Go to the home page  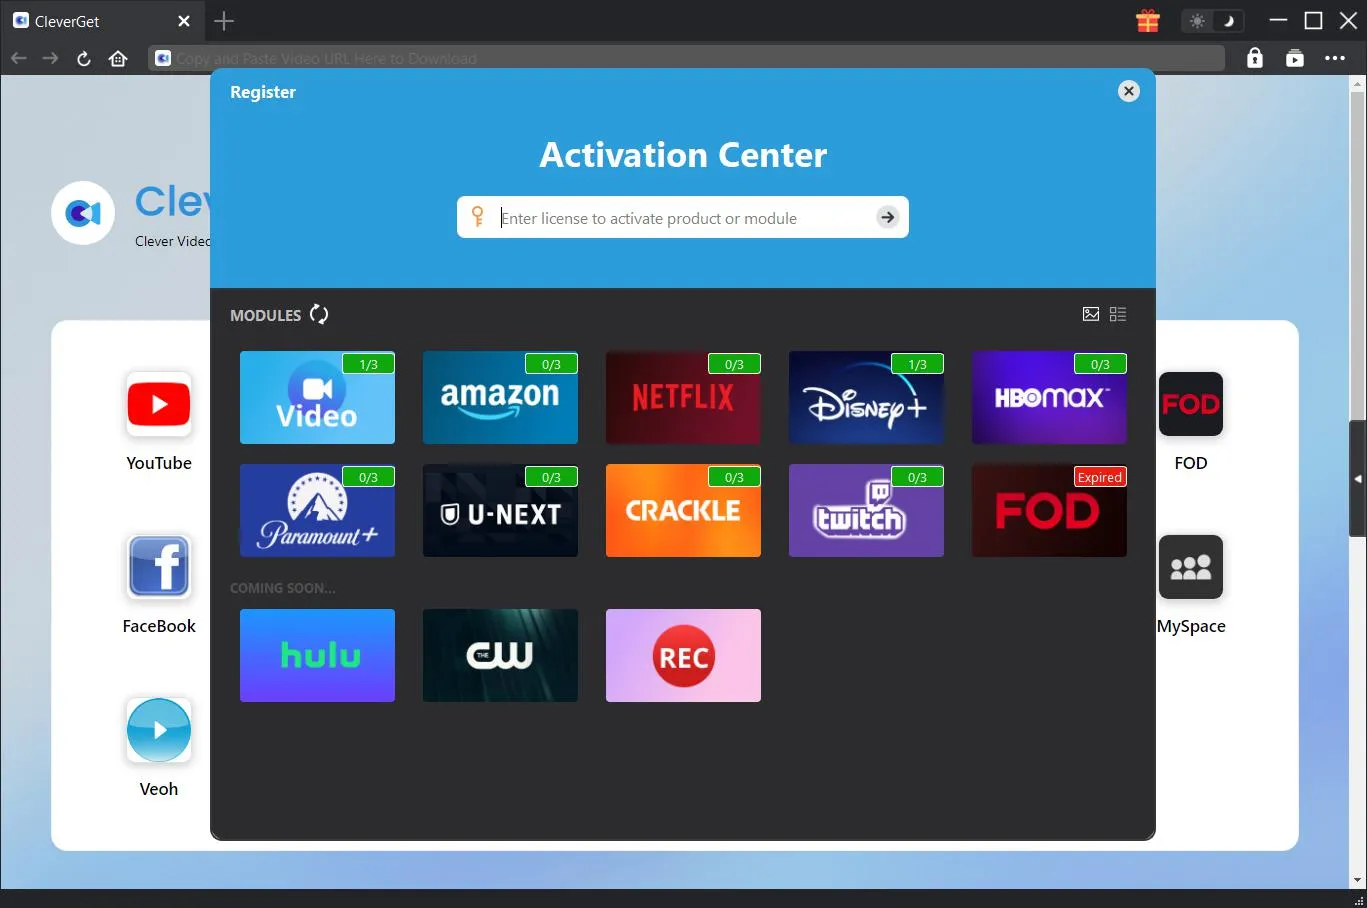[118, 58]
